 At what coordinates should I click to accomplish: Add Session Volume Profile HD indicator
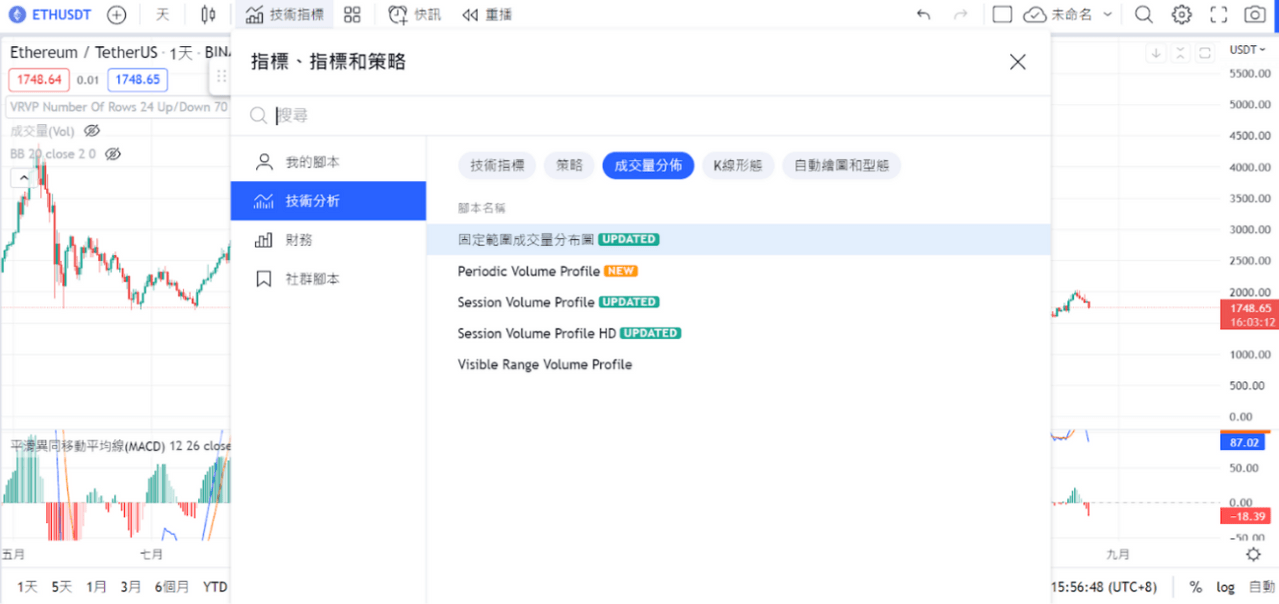[738, 333]
